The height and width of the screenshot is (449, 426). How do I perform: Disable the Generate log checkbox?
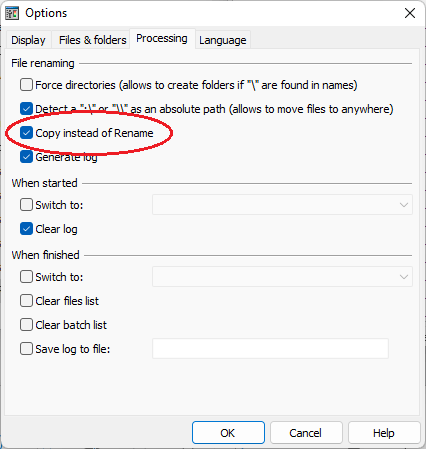[x=26, y=157]
